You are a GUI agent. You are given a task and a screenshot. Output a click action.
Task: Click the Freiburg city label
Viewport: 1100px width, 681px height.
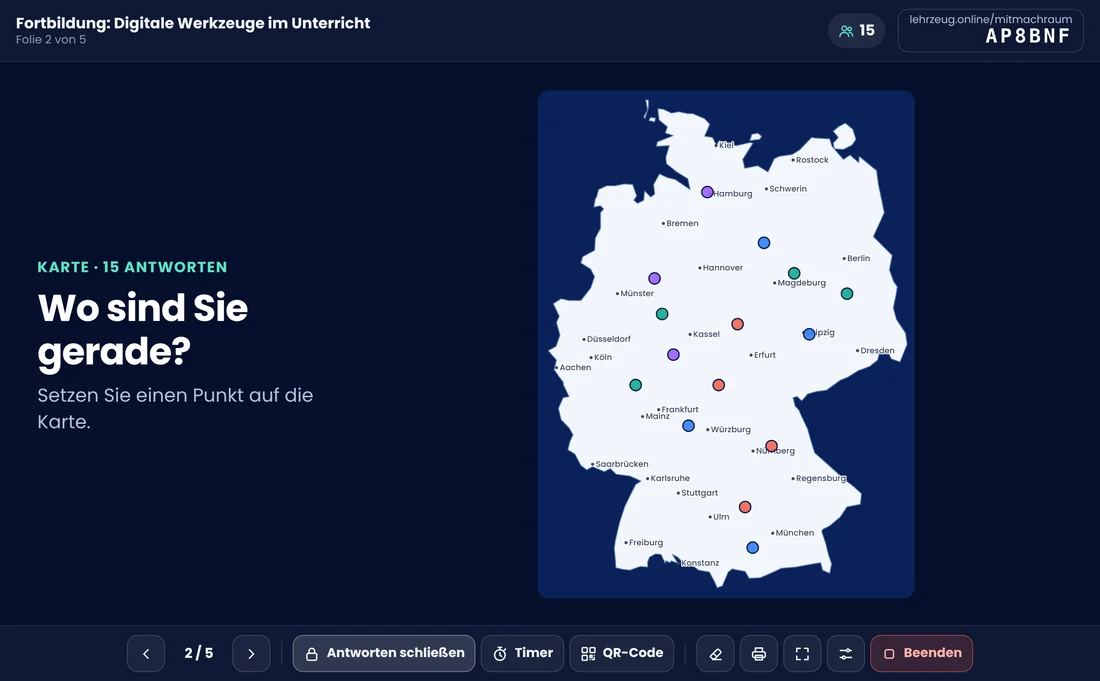pyautogui.click(x=646, y=543)
